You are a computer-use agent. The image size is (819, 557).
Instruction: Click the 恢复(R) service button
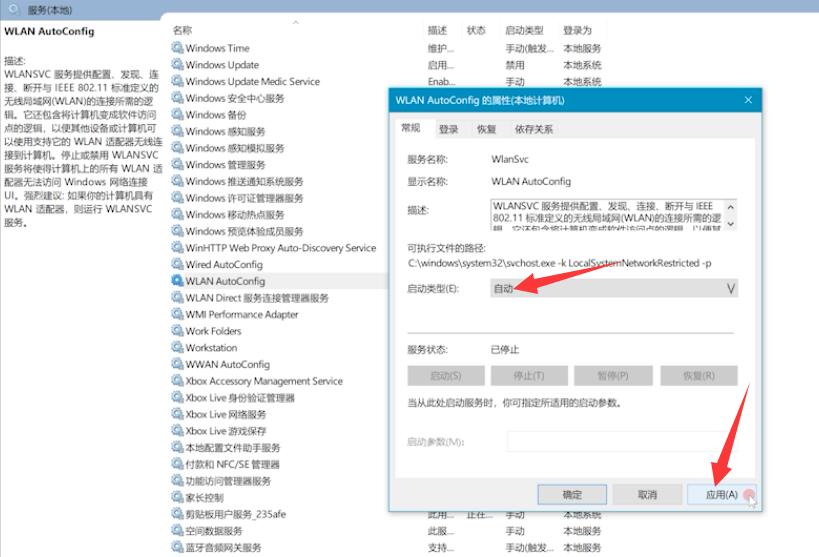(x=699, y=375)
